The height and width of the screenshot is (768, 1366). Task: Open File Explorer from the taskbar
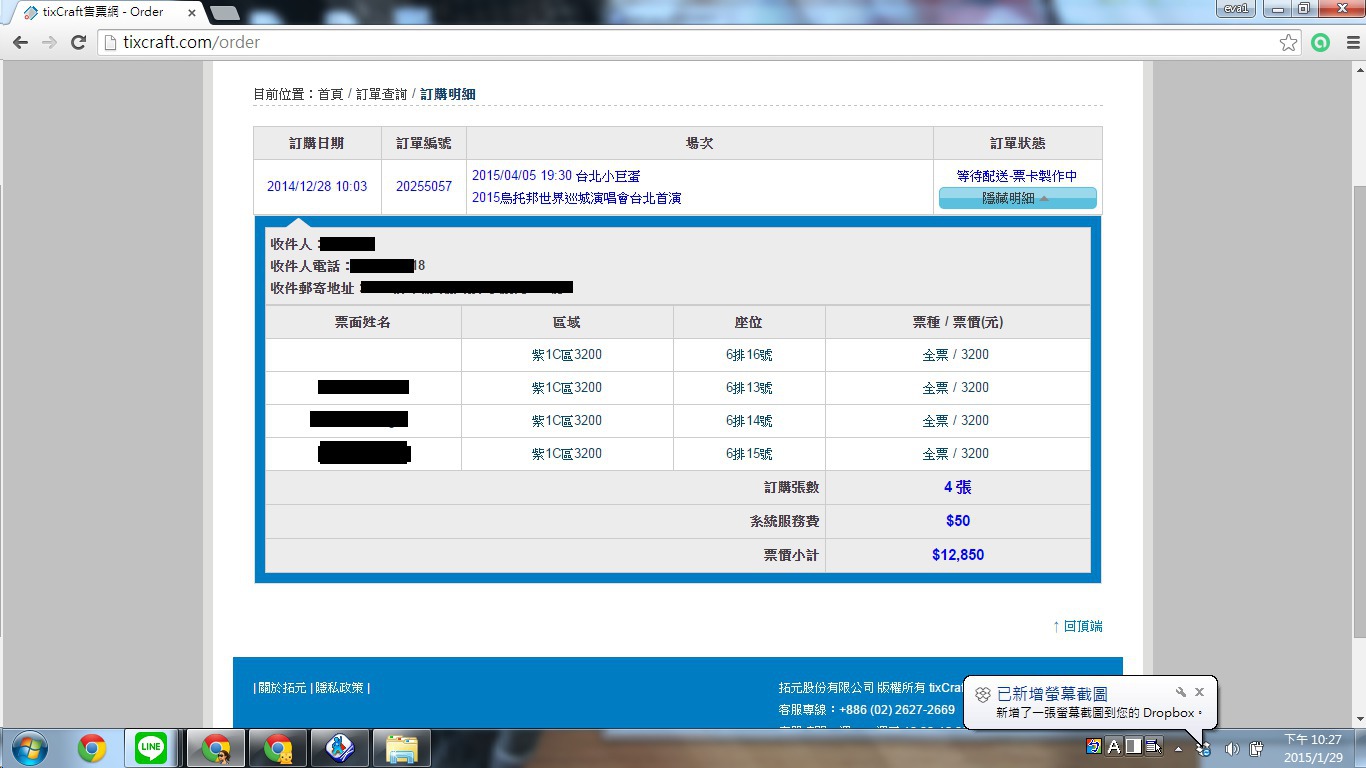pos(402,748)
